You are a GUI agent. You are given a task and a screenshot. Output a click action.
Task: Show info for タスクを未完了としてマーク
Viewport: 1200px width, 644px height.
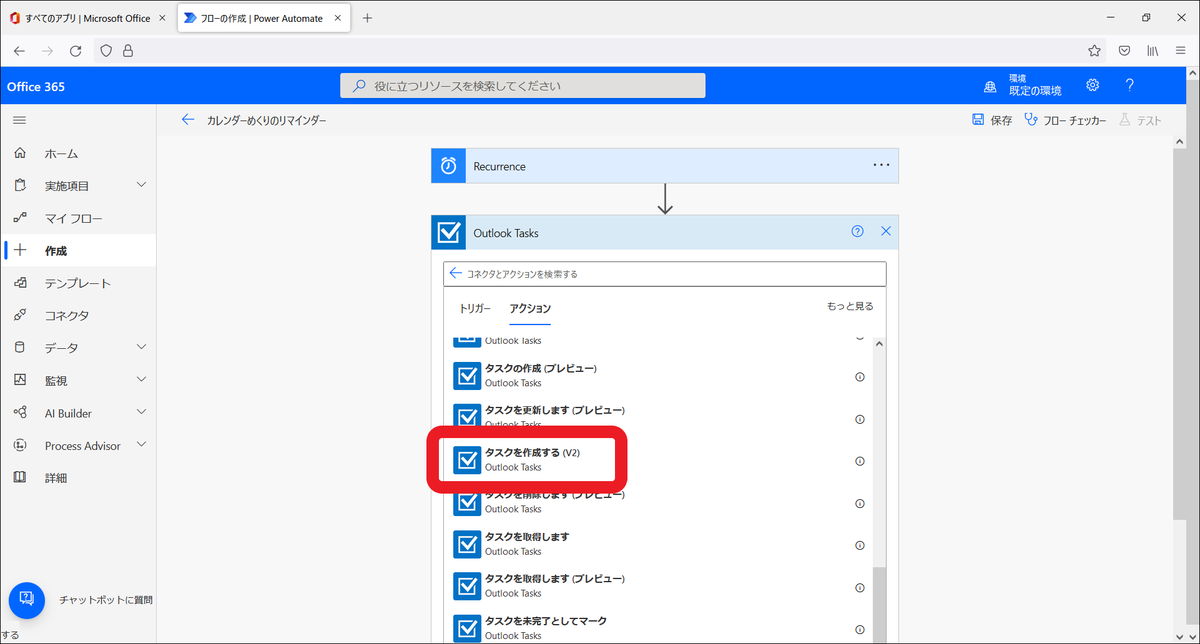coord(859,630)
